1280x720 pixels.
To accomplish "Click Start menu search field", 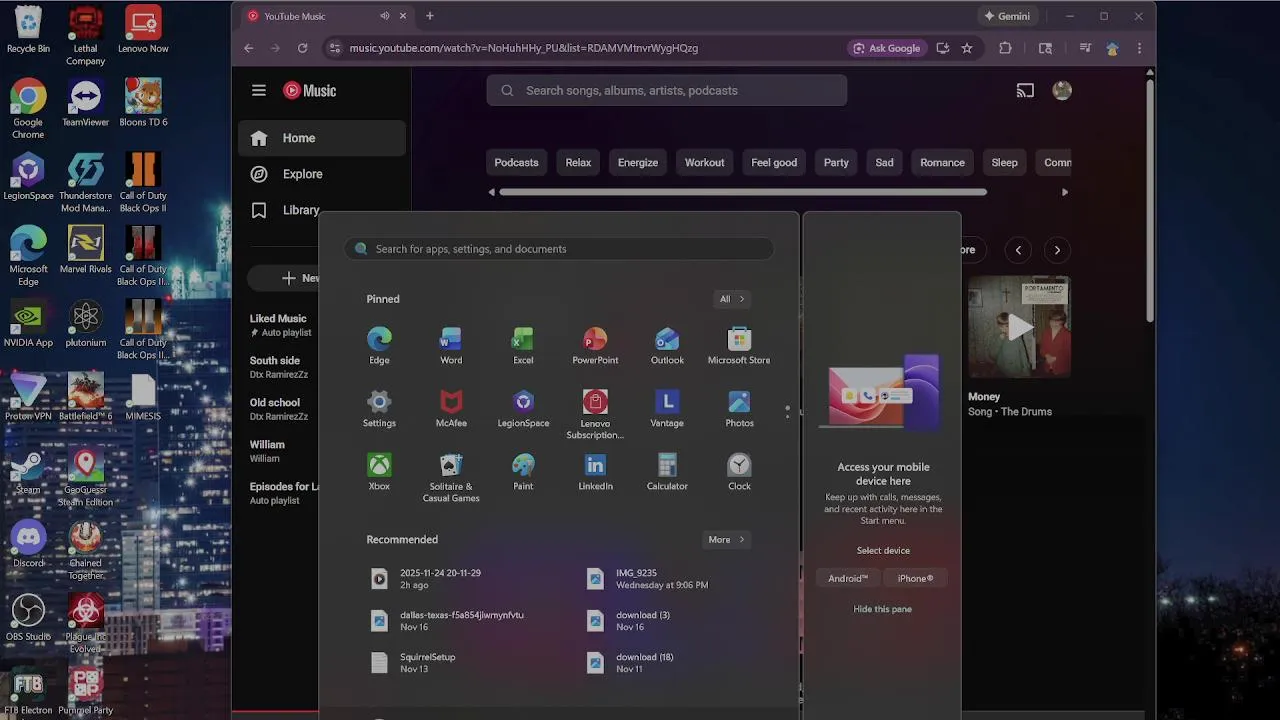I will (x=559, y=249).
